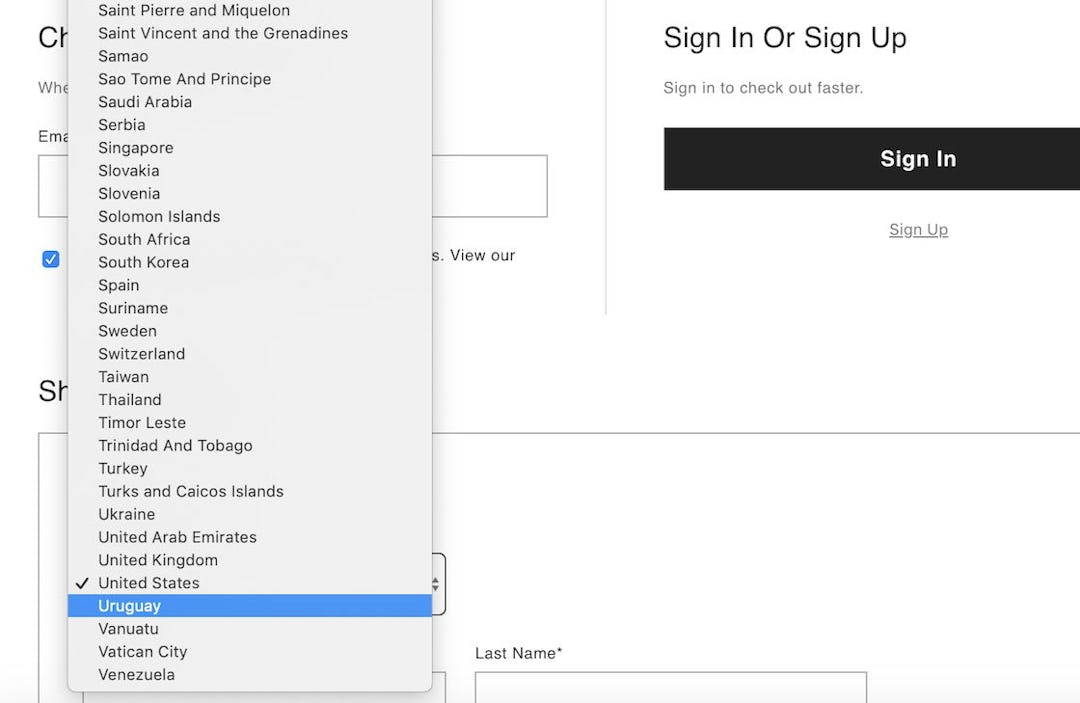Select South Korea in the dropdown
The height and width of the screenshot is (703, 1080).
(143, 262)
